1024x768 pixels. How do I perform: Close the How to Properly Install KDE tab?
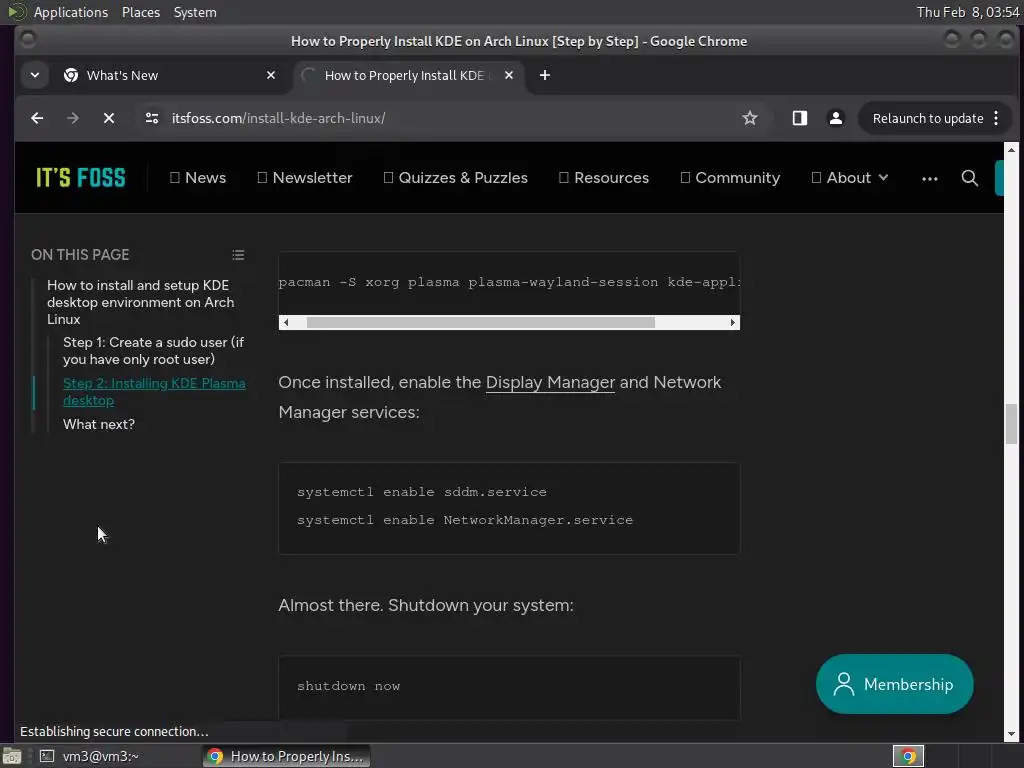(509, 75)
